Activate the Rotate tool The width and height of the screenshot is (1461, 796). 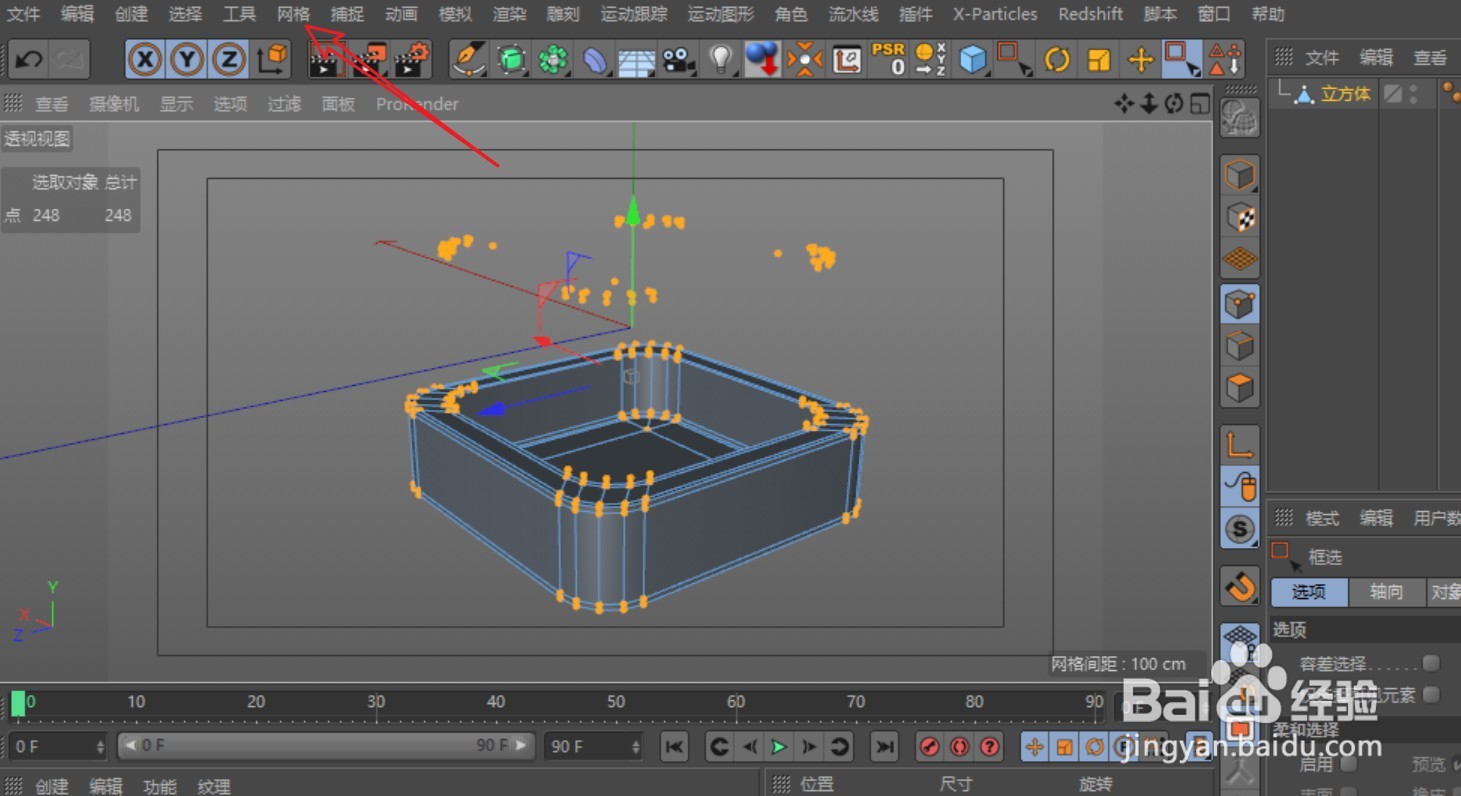[x=1057, y=59]
